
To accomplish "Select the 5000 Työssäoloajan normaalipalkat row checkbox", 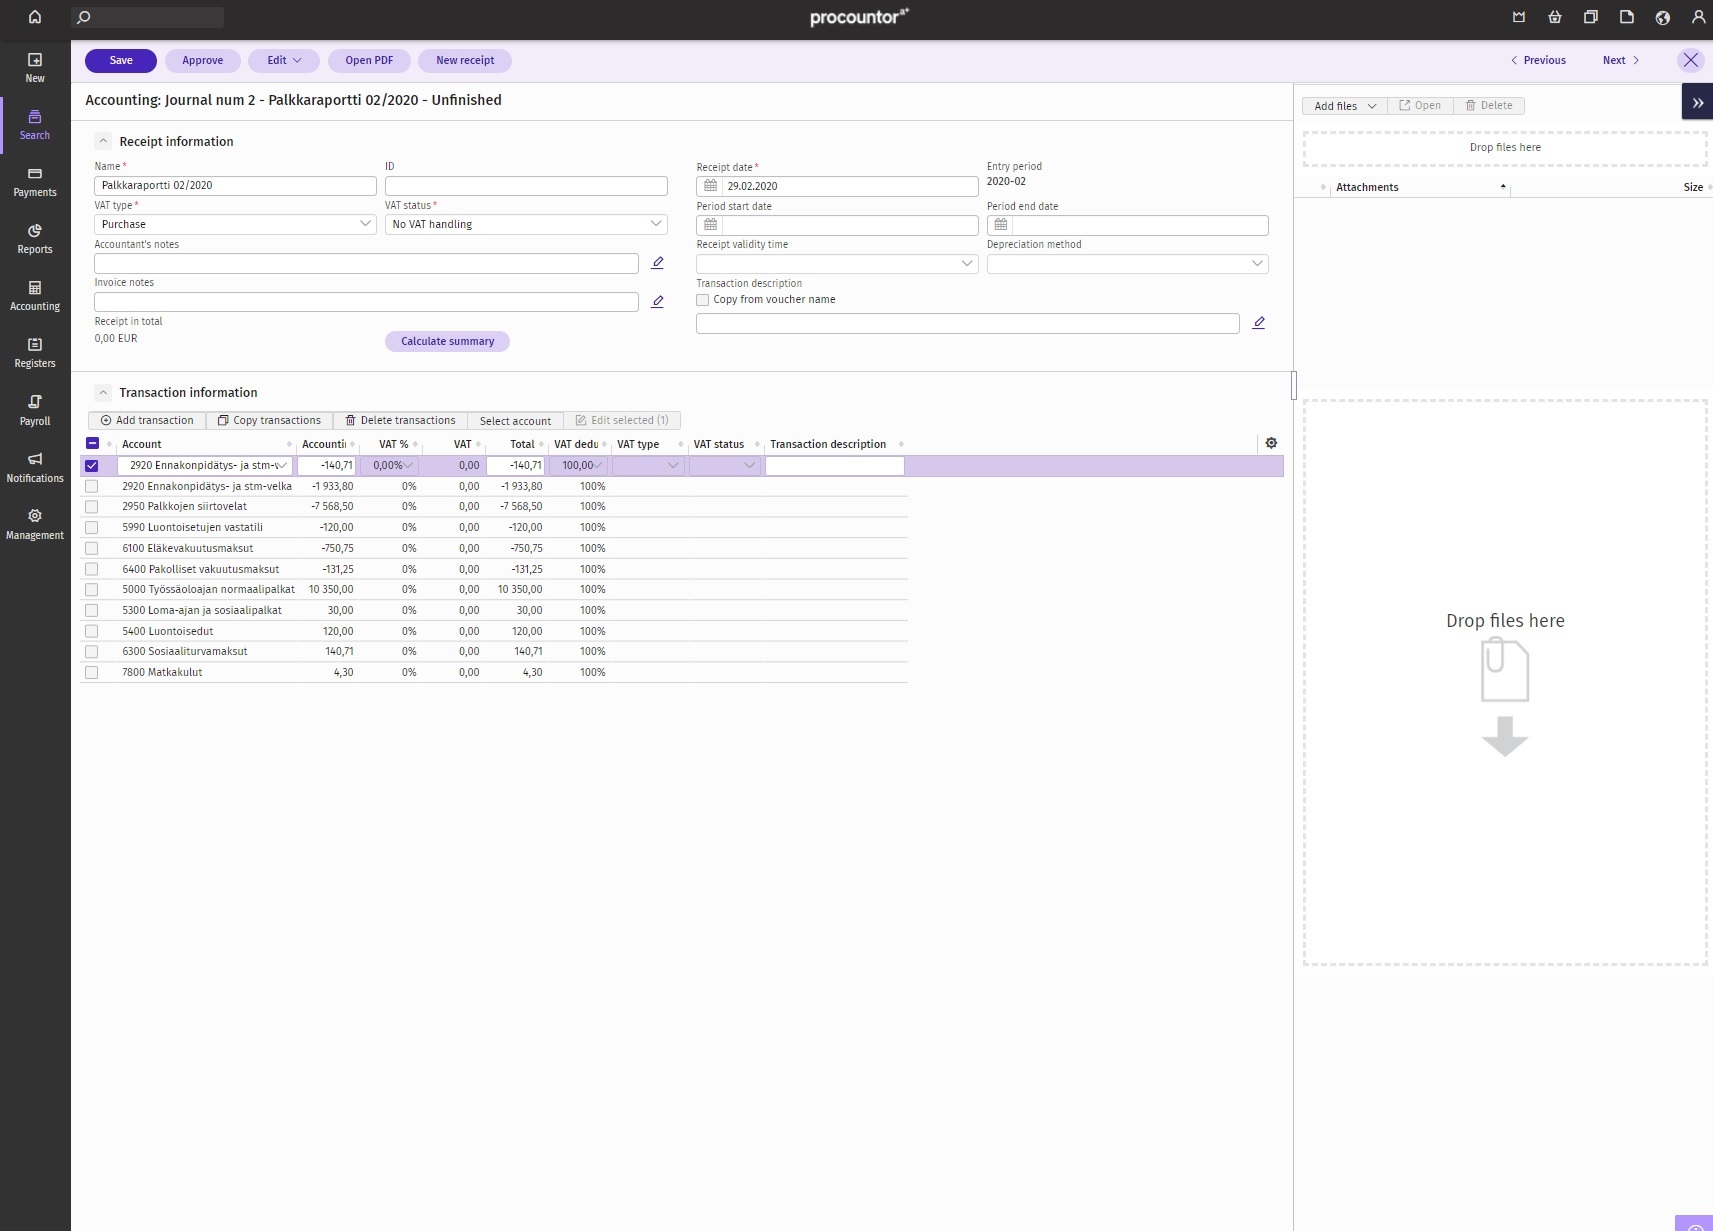I will click(92, 589).
